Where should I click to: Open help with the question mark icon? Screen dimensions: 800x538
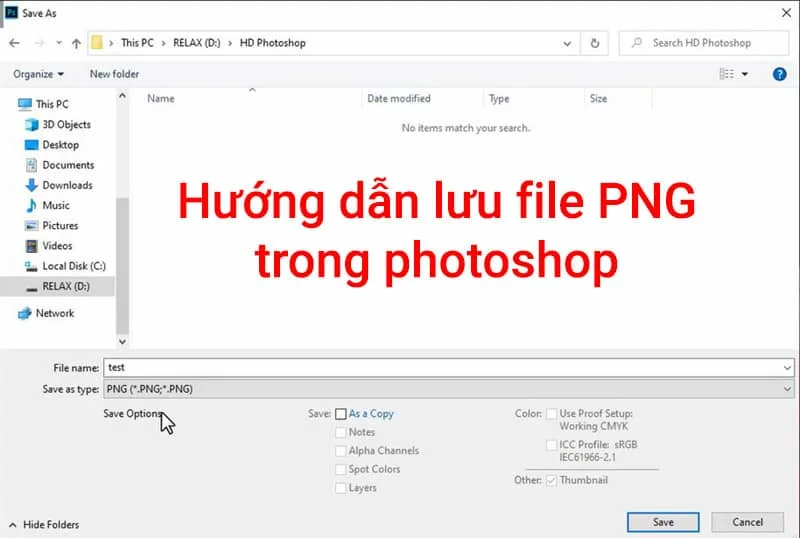[x=779, y=75]
